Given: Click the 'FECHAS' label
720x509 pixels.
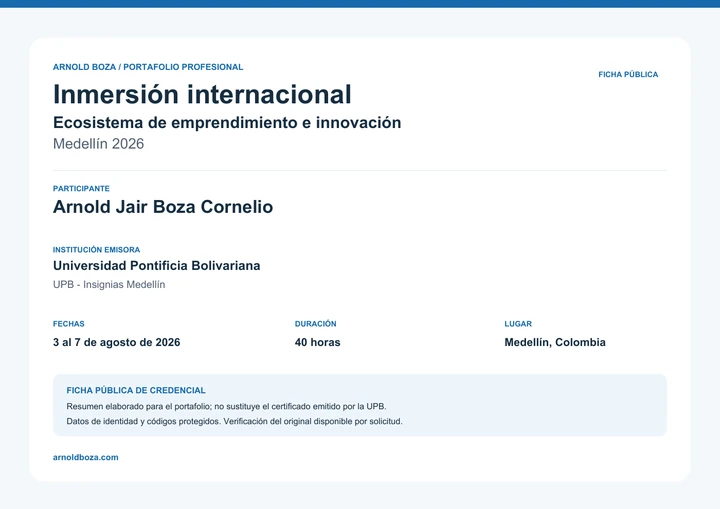Looking at the screenshot, I should (x=68, y=324).
